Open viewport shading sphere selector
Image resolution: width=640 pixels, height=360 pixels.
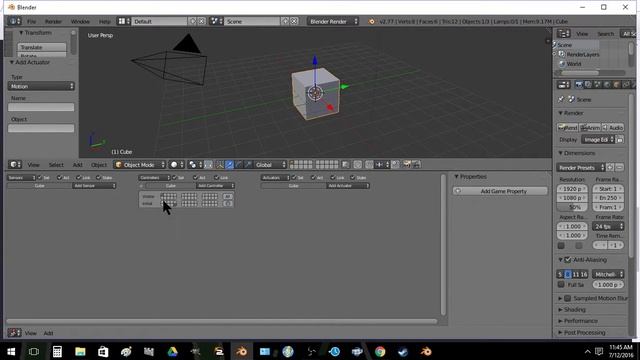coord(177,164)
